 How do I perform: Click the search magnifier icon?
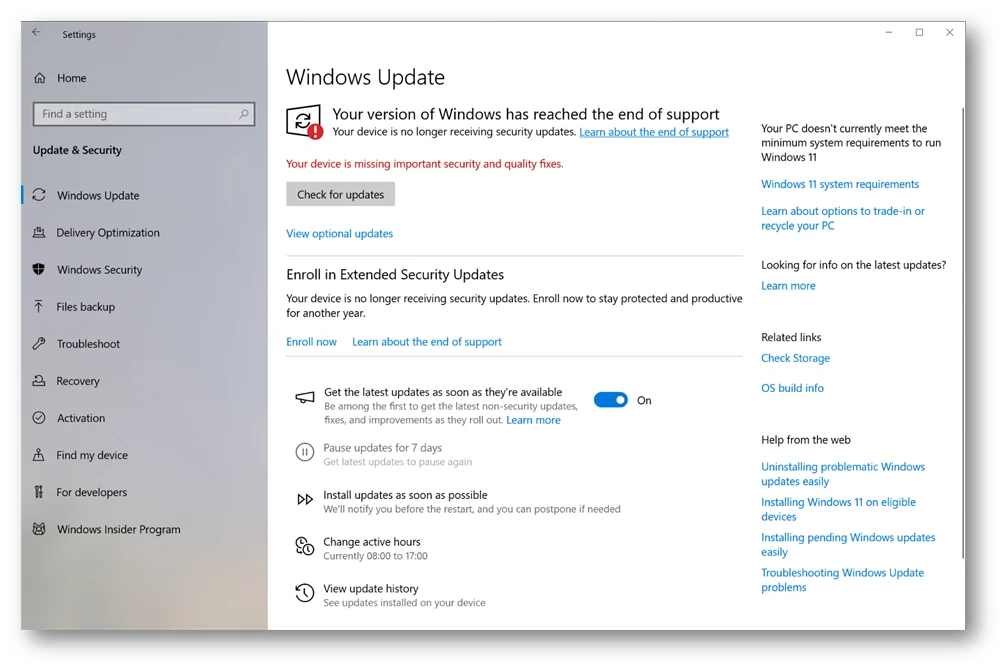244,114
